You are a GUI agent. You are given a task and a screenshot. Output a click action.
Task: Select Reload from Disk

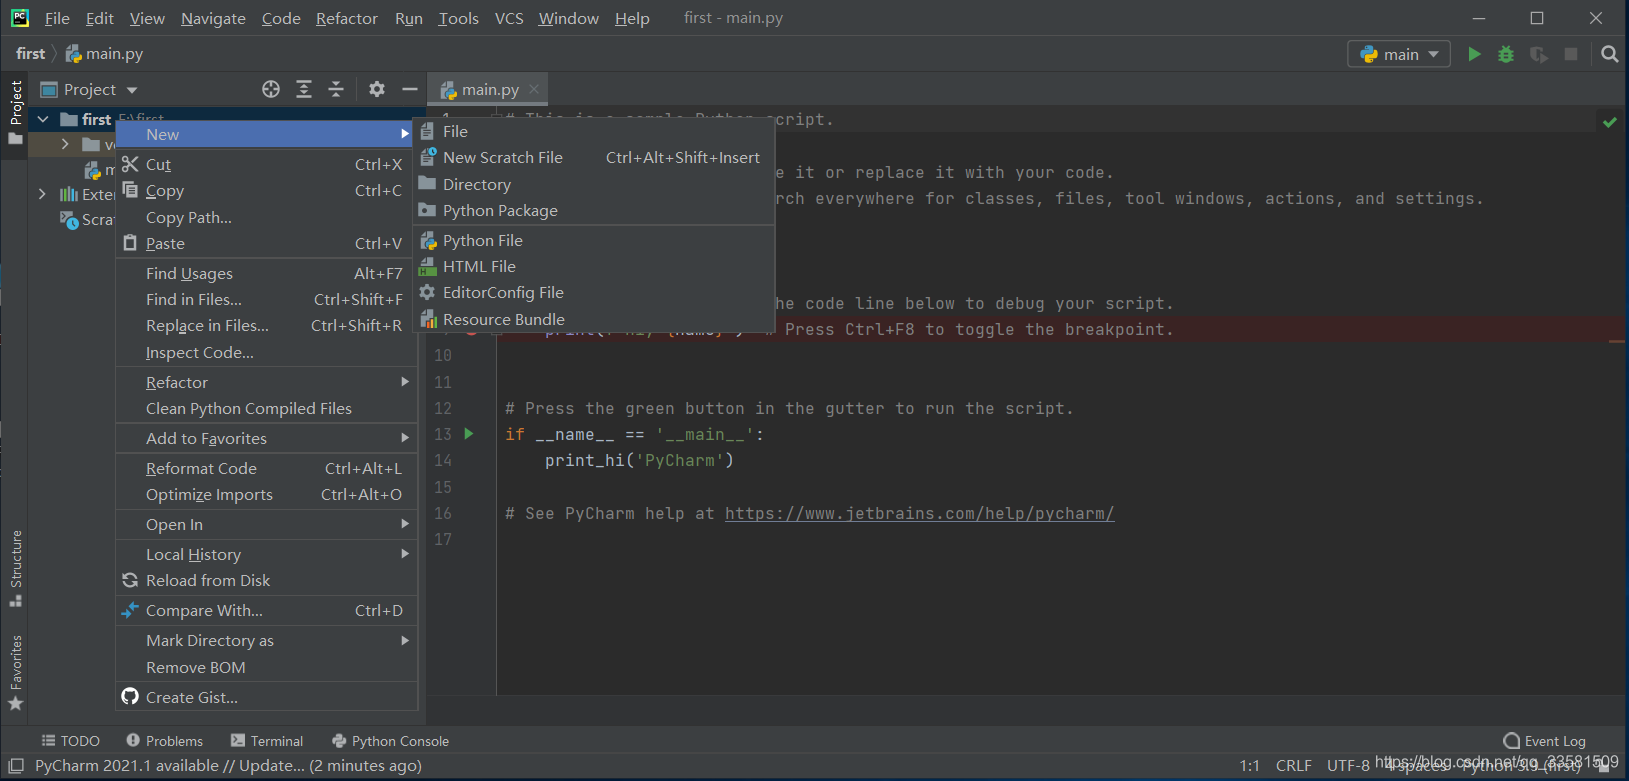pos(266,580)
